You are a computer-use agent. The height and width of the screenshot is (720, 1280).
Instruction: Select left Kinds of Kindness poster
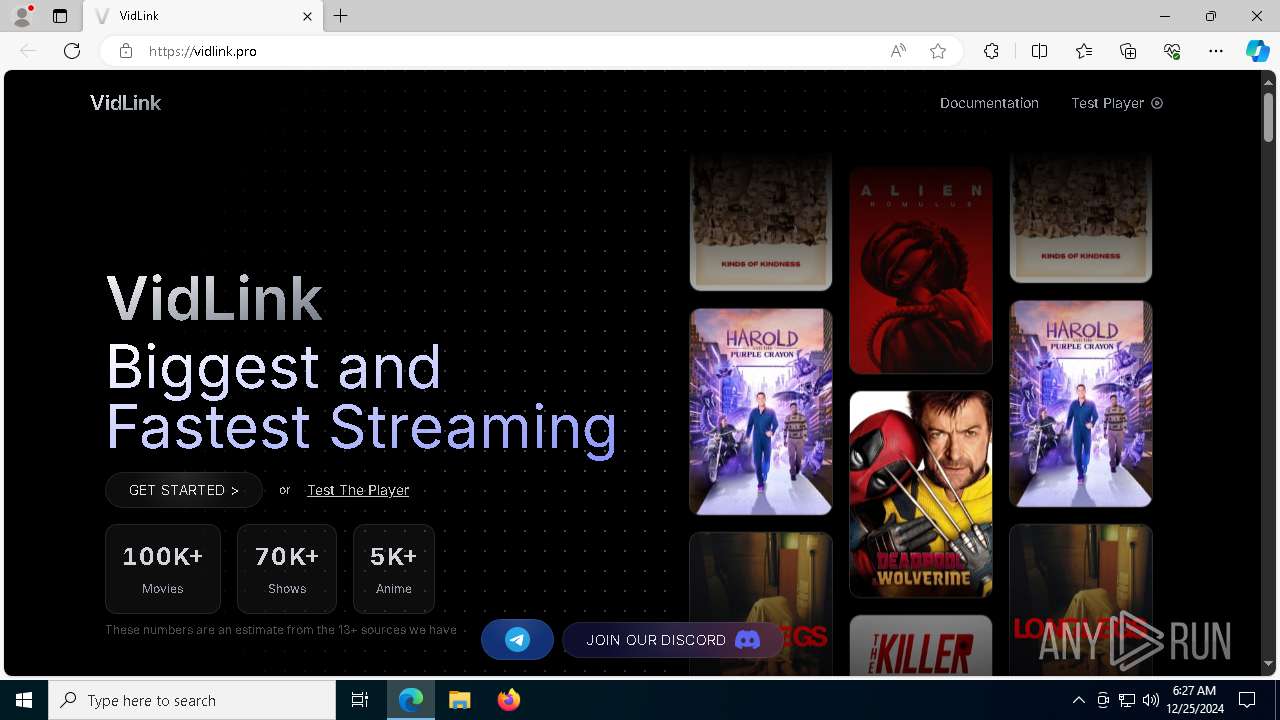[x=761, y=222]
